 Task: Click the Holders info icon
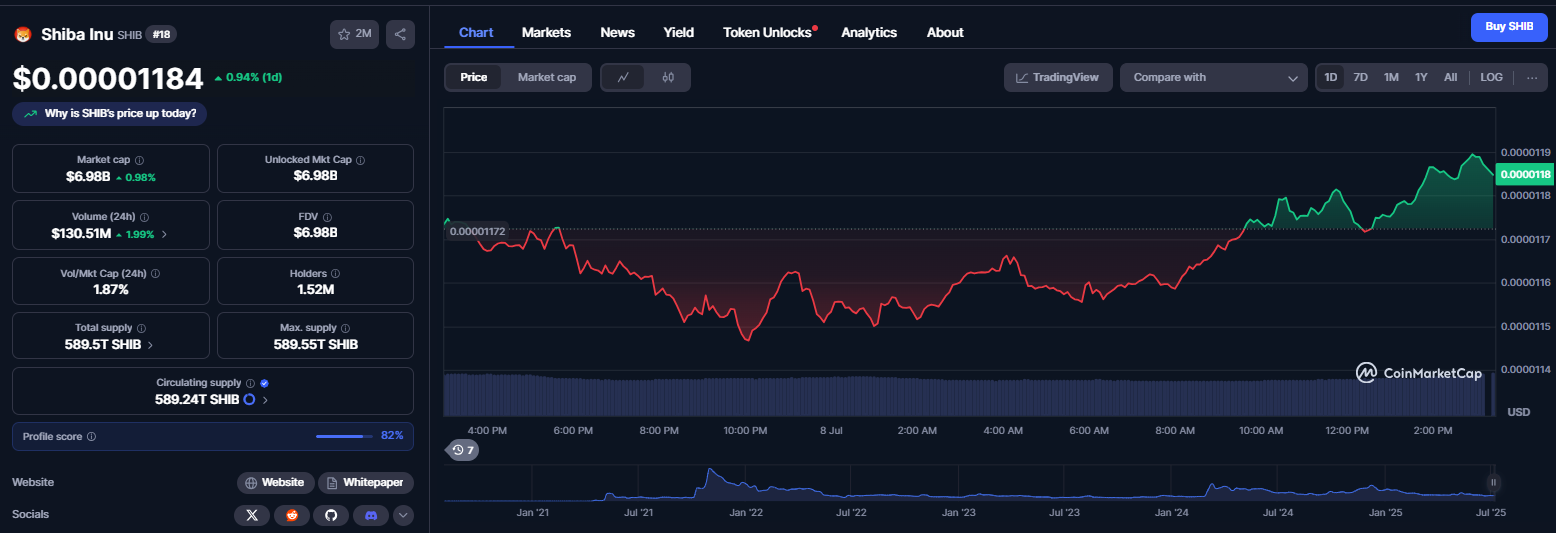[335, 273]
